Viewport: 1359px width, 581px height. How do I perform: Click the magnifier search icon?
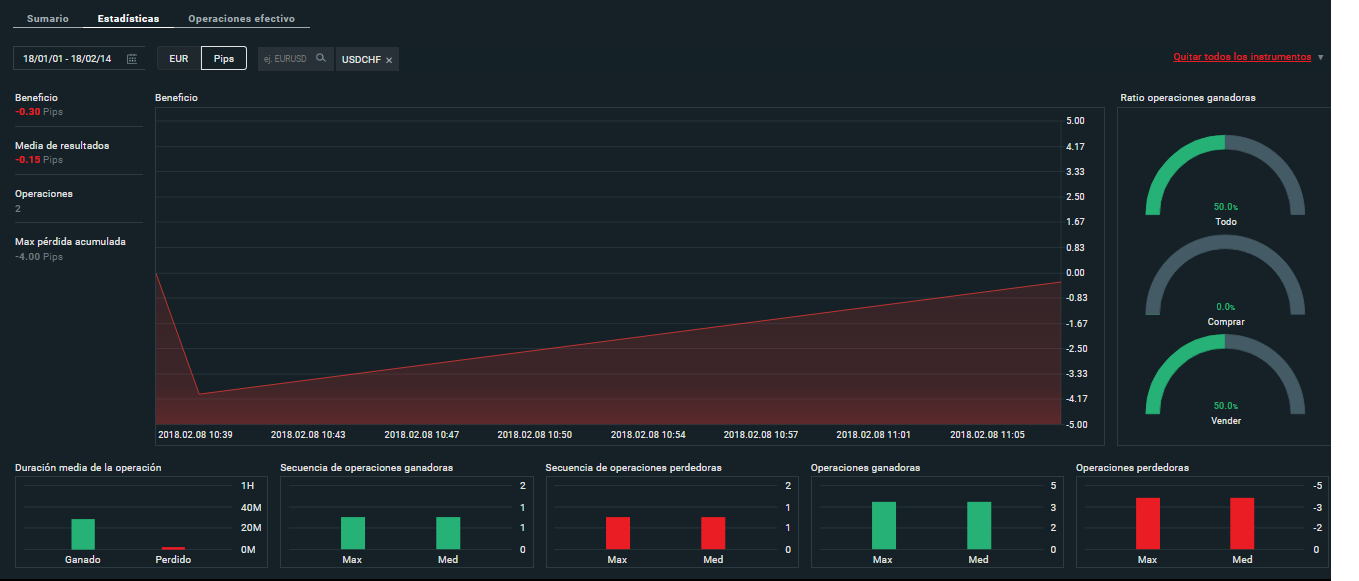(321, 58)
